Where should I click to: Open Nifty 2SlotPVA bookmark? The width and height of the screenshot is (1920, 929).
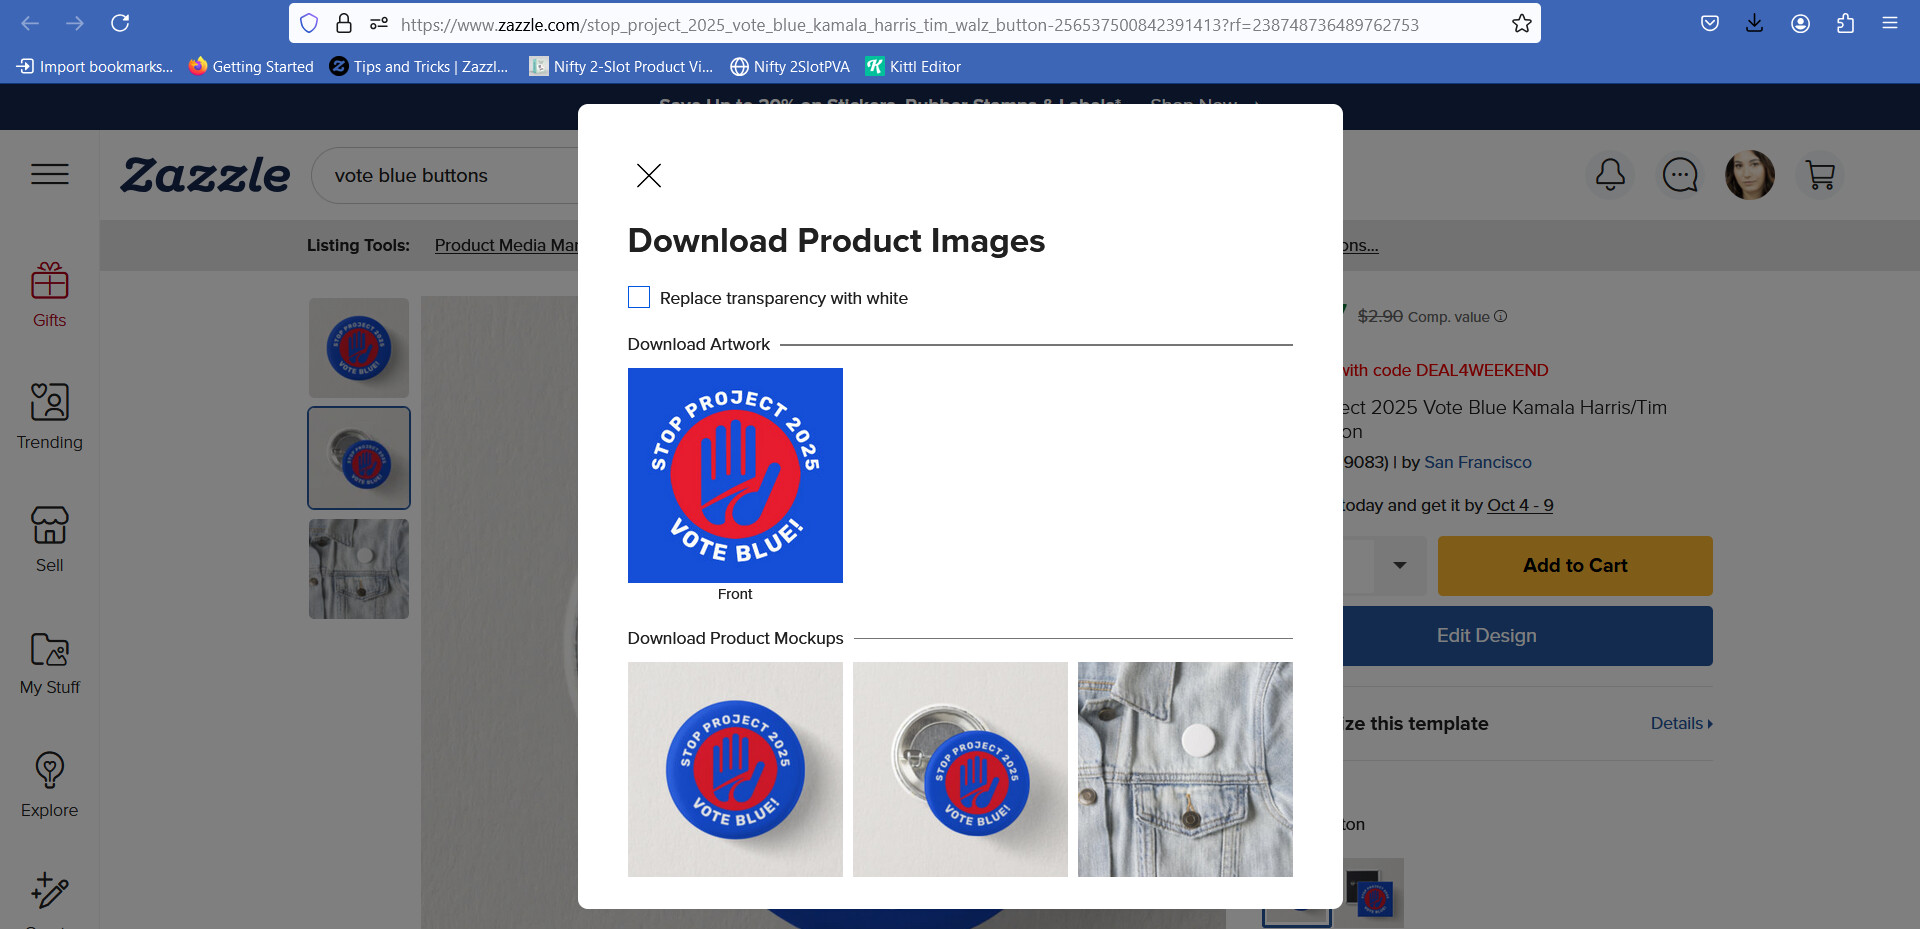point(790,67)
